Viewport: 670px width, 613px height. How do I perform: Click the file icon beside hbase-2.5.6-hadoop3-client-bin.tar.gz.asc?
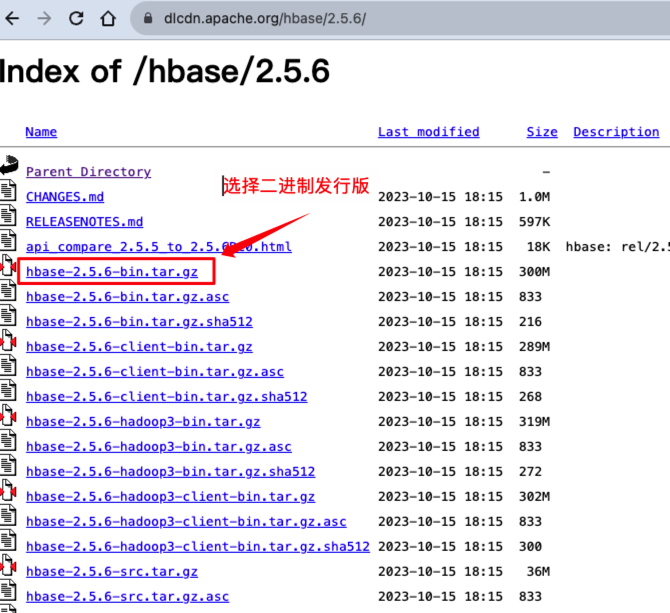coord(8,515)
